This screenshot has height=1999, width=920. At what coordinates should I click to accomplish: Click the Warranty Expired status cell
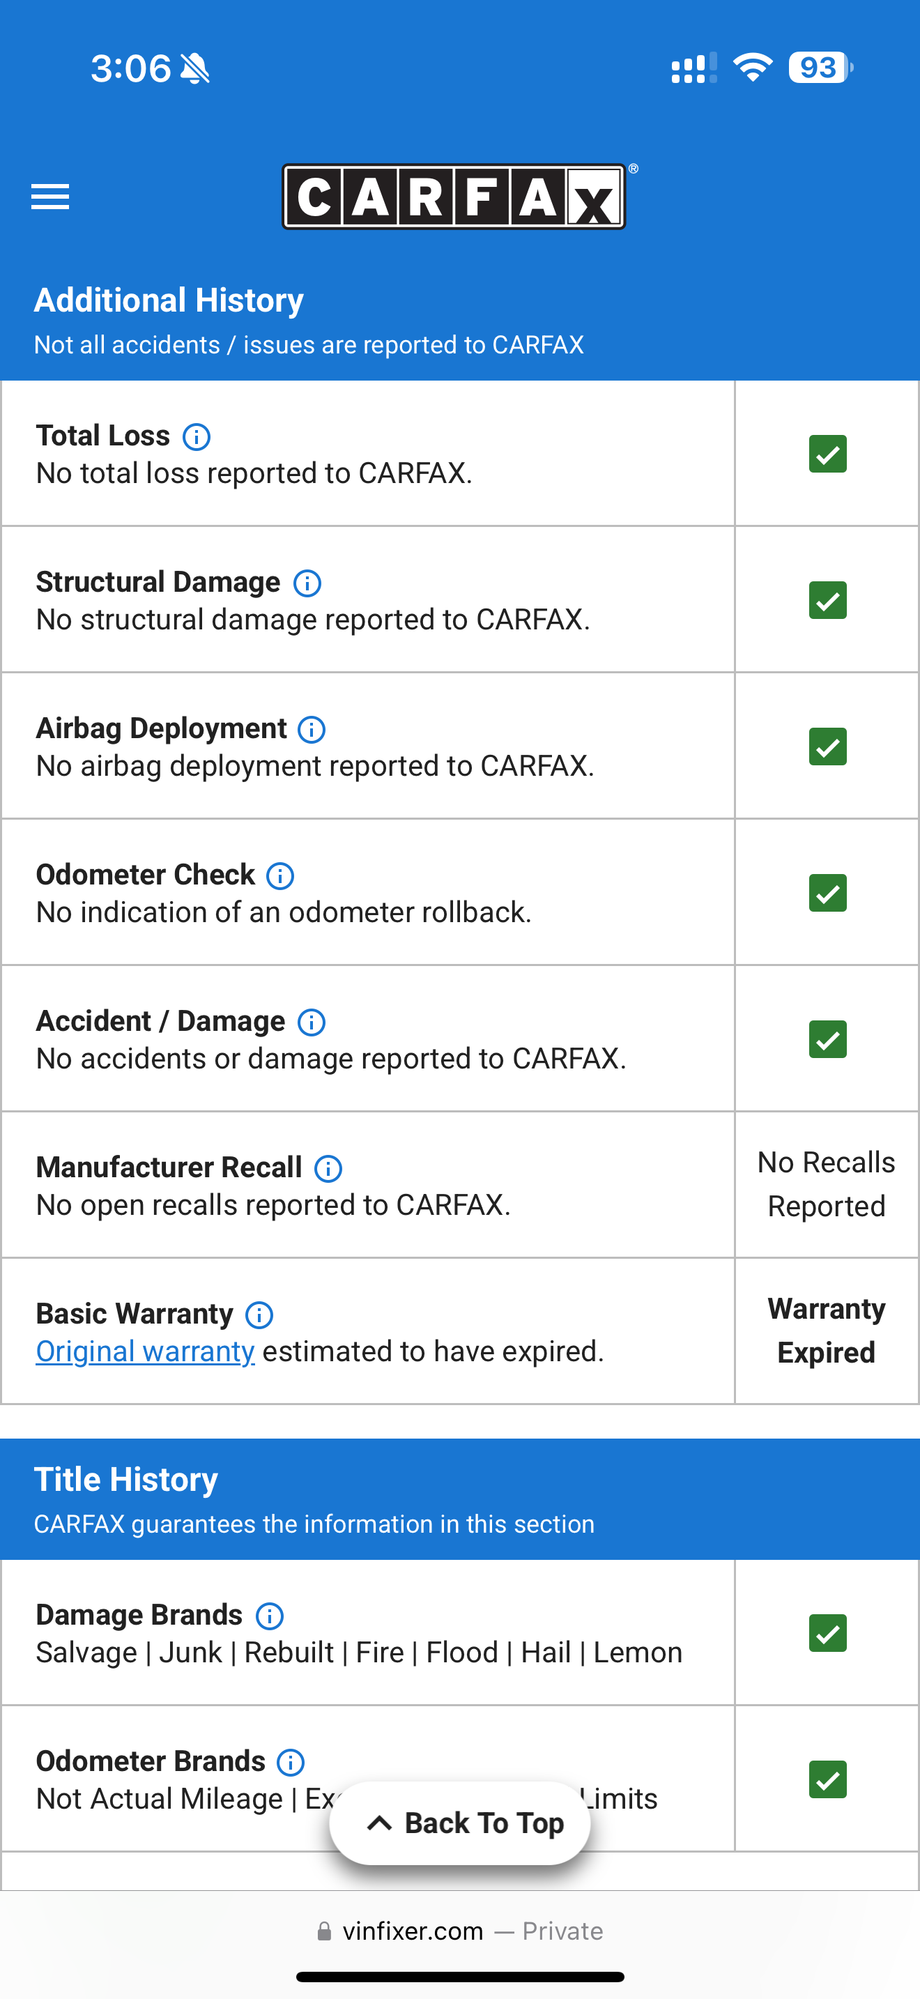point(827,1331)
